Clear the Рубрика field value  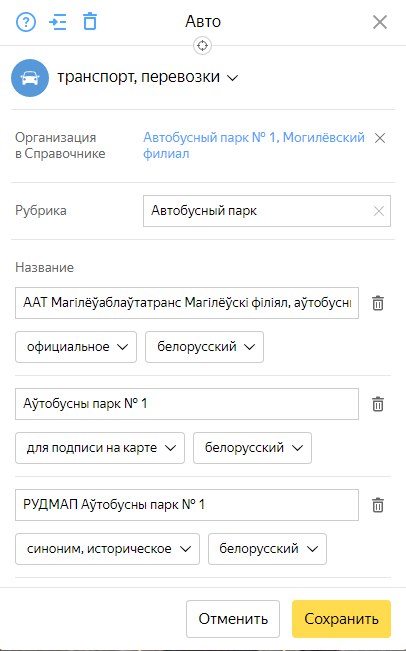pos(379,211)
